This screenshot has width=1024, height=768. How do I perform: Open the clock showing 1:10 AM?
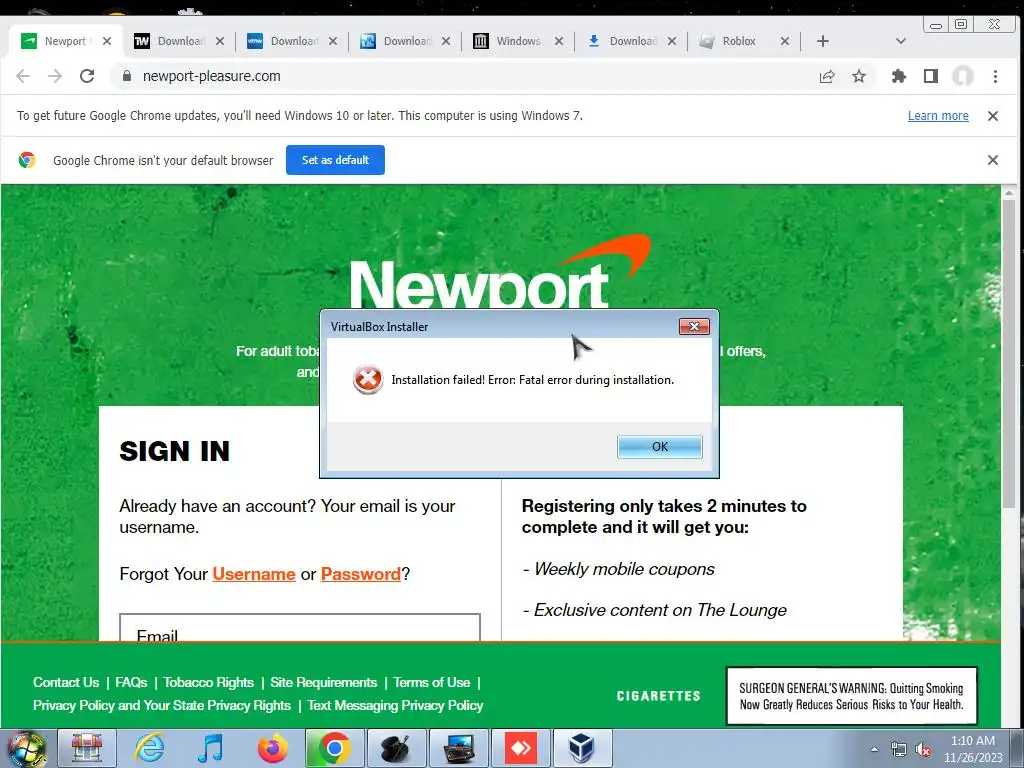tap(973, 749)
